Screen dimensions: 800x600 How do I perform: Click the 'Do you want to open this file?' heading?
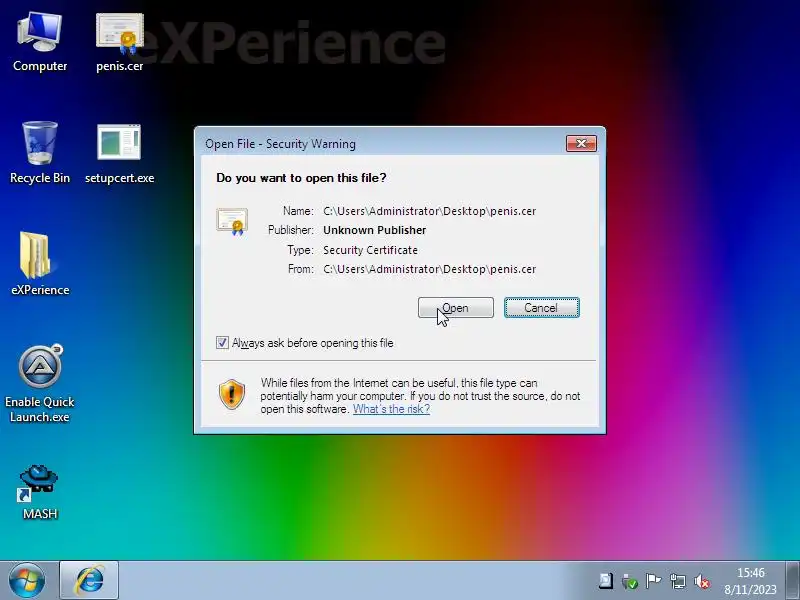pyautogui.click(x=301, y=178)
